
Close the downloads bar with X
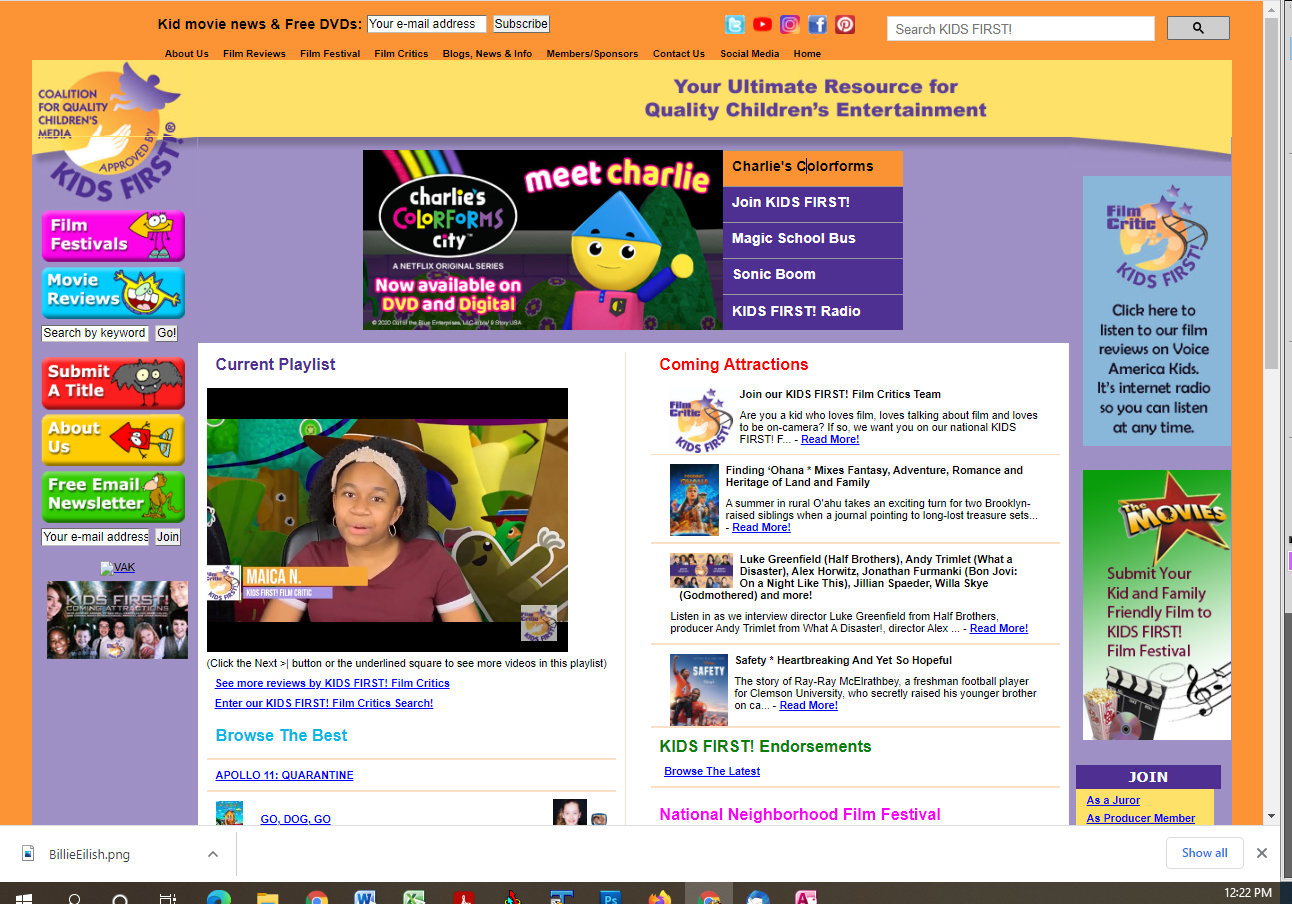(x=1262, y=853)
